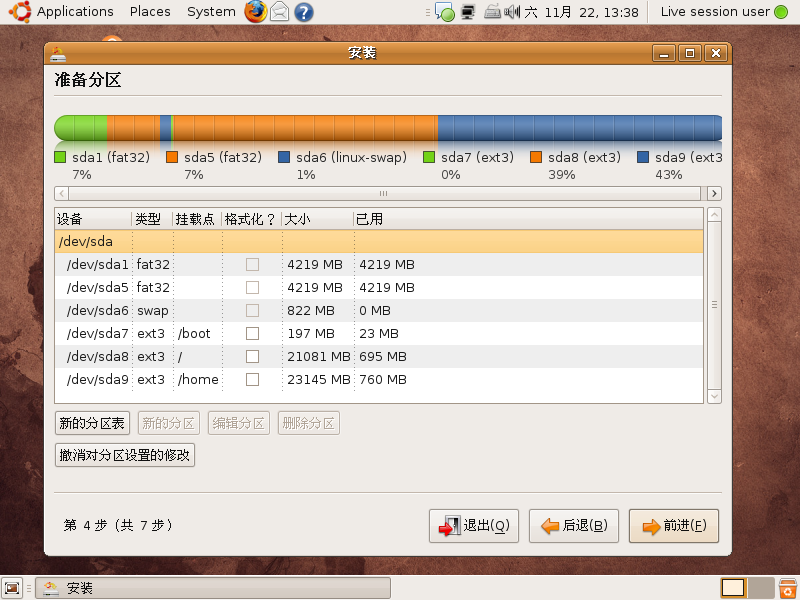
Task: Open the Places menu
Action: (150, 12)
